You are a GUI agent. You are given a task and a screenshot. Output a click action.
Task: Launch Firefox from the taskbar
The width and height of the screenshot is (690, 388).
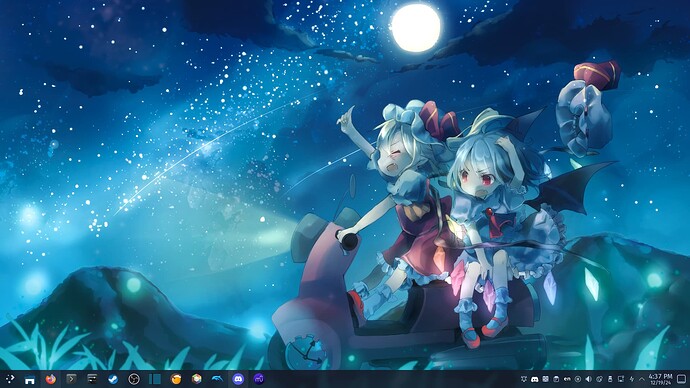[51, 379]
